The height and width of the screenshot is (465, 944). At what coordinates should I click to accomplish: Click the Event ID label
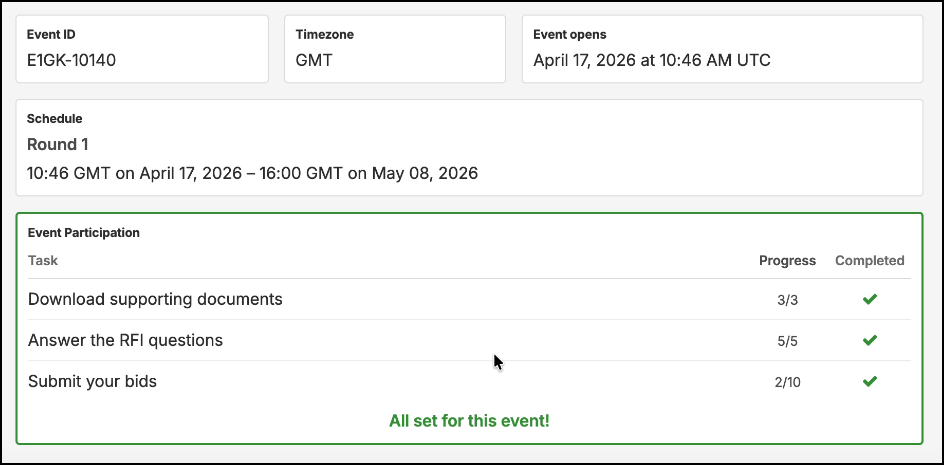[x=51, y=34]
